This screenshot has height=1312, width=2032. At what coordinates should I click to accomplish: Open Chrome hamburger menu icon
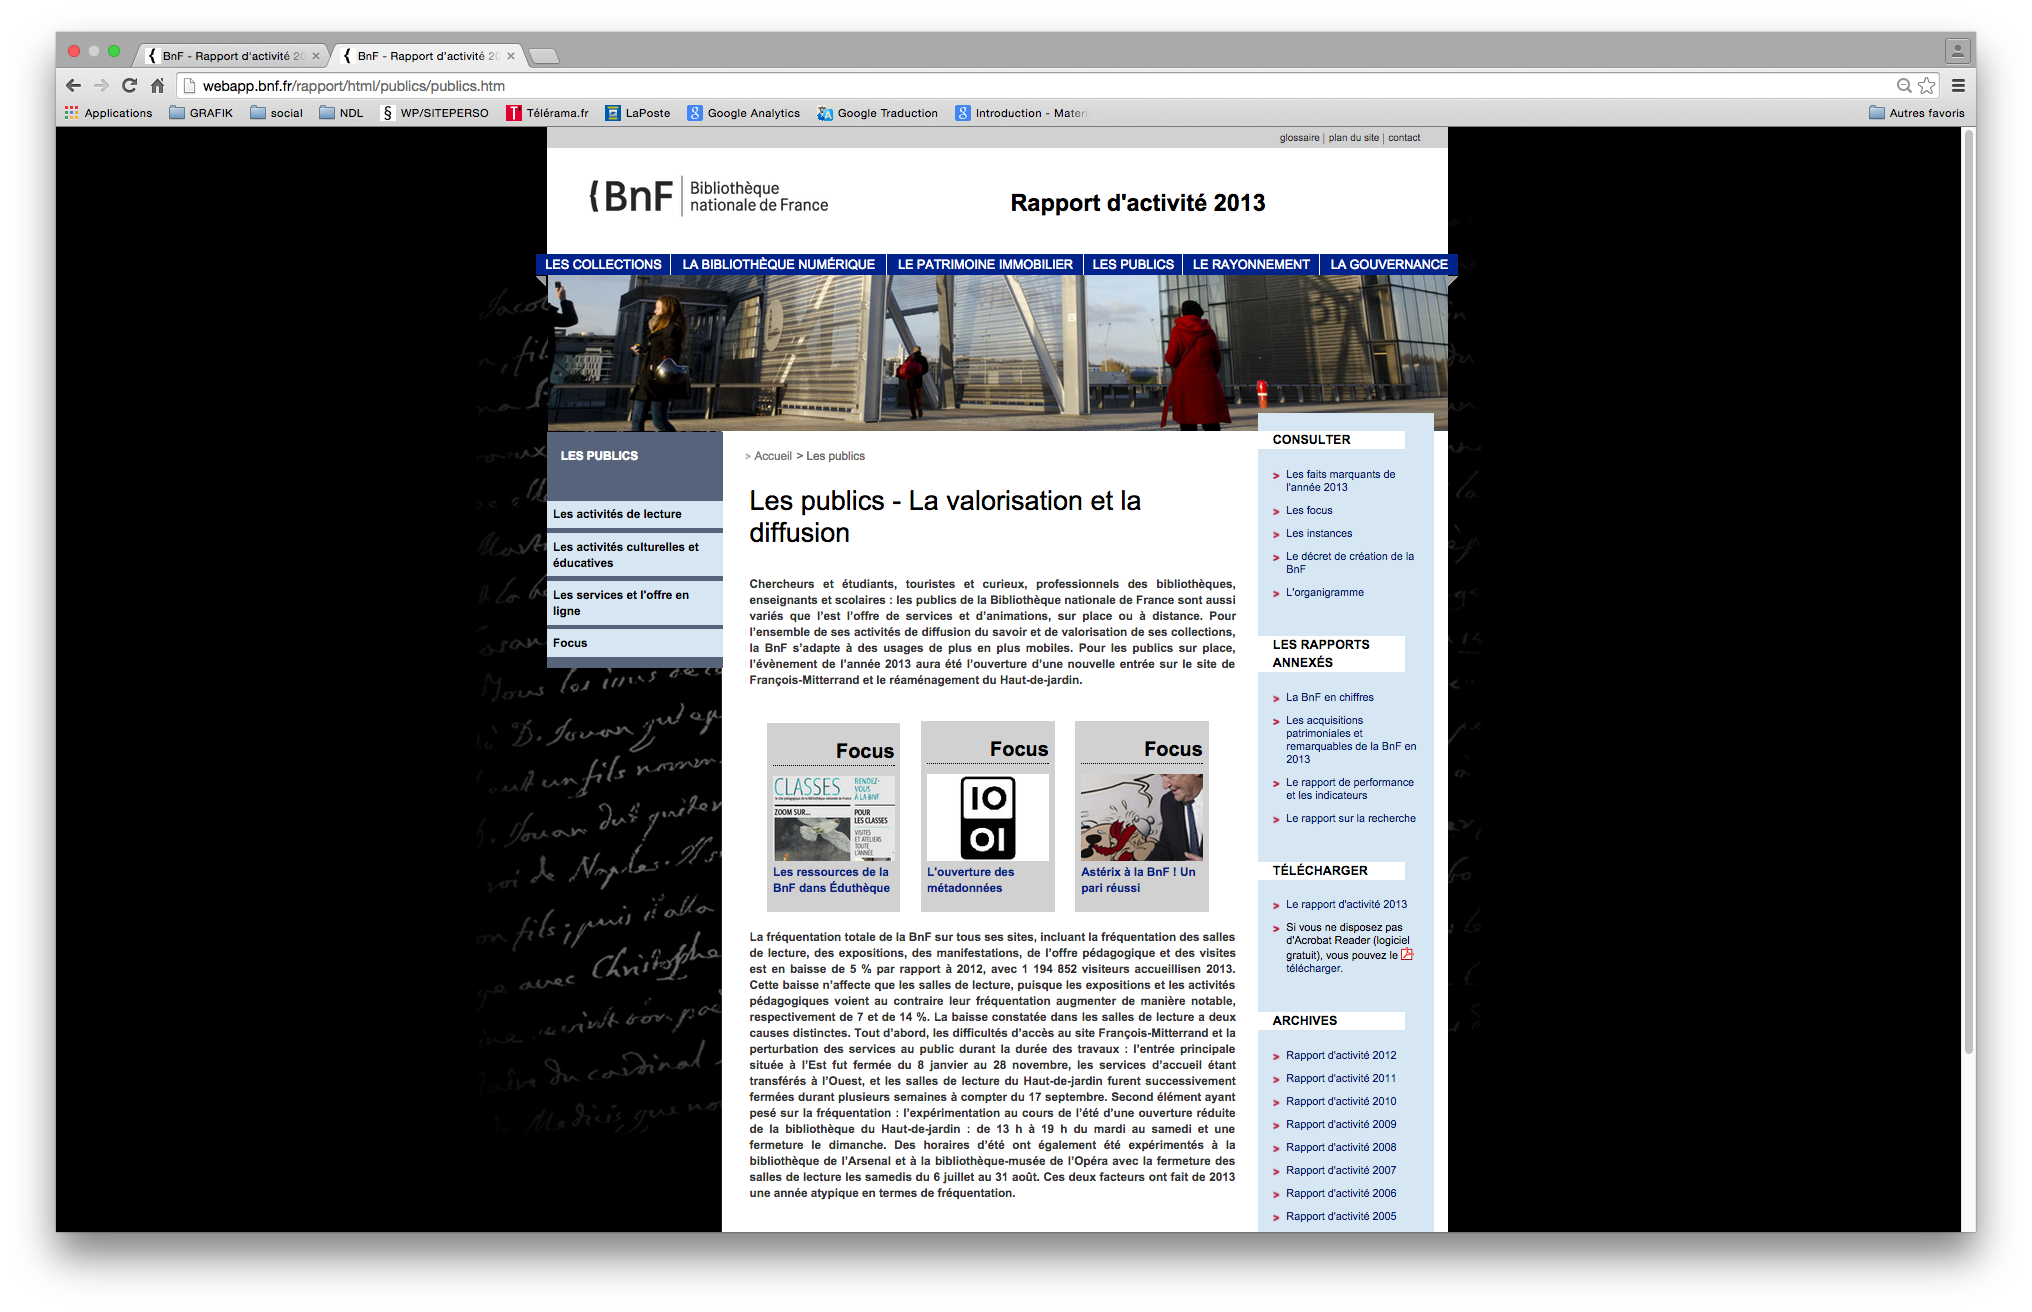[1958, 86]
